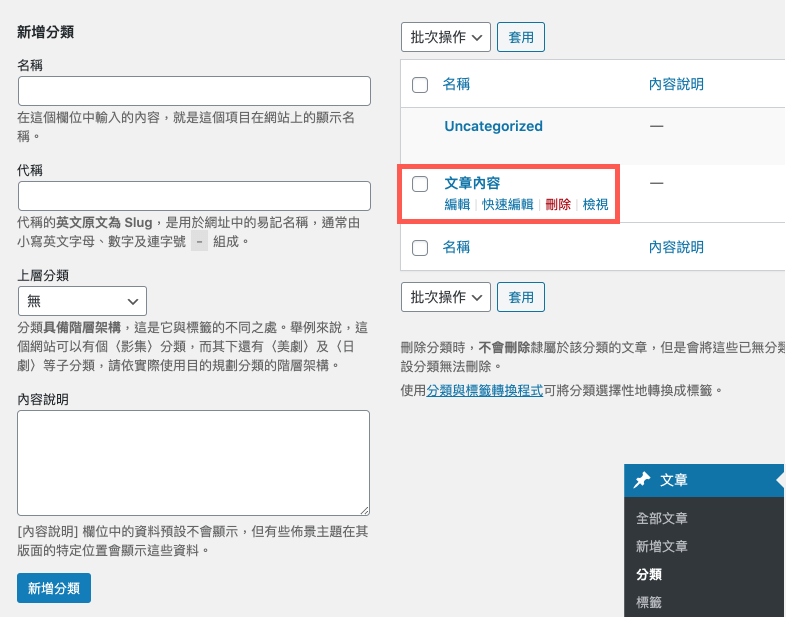Go to 全部文章 in sidebar
The width and height of the screenshot is (786, 617).
click(661, 518)
